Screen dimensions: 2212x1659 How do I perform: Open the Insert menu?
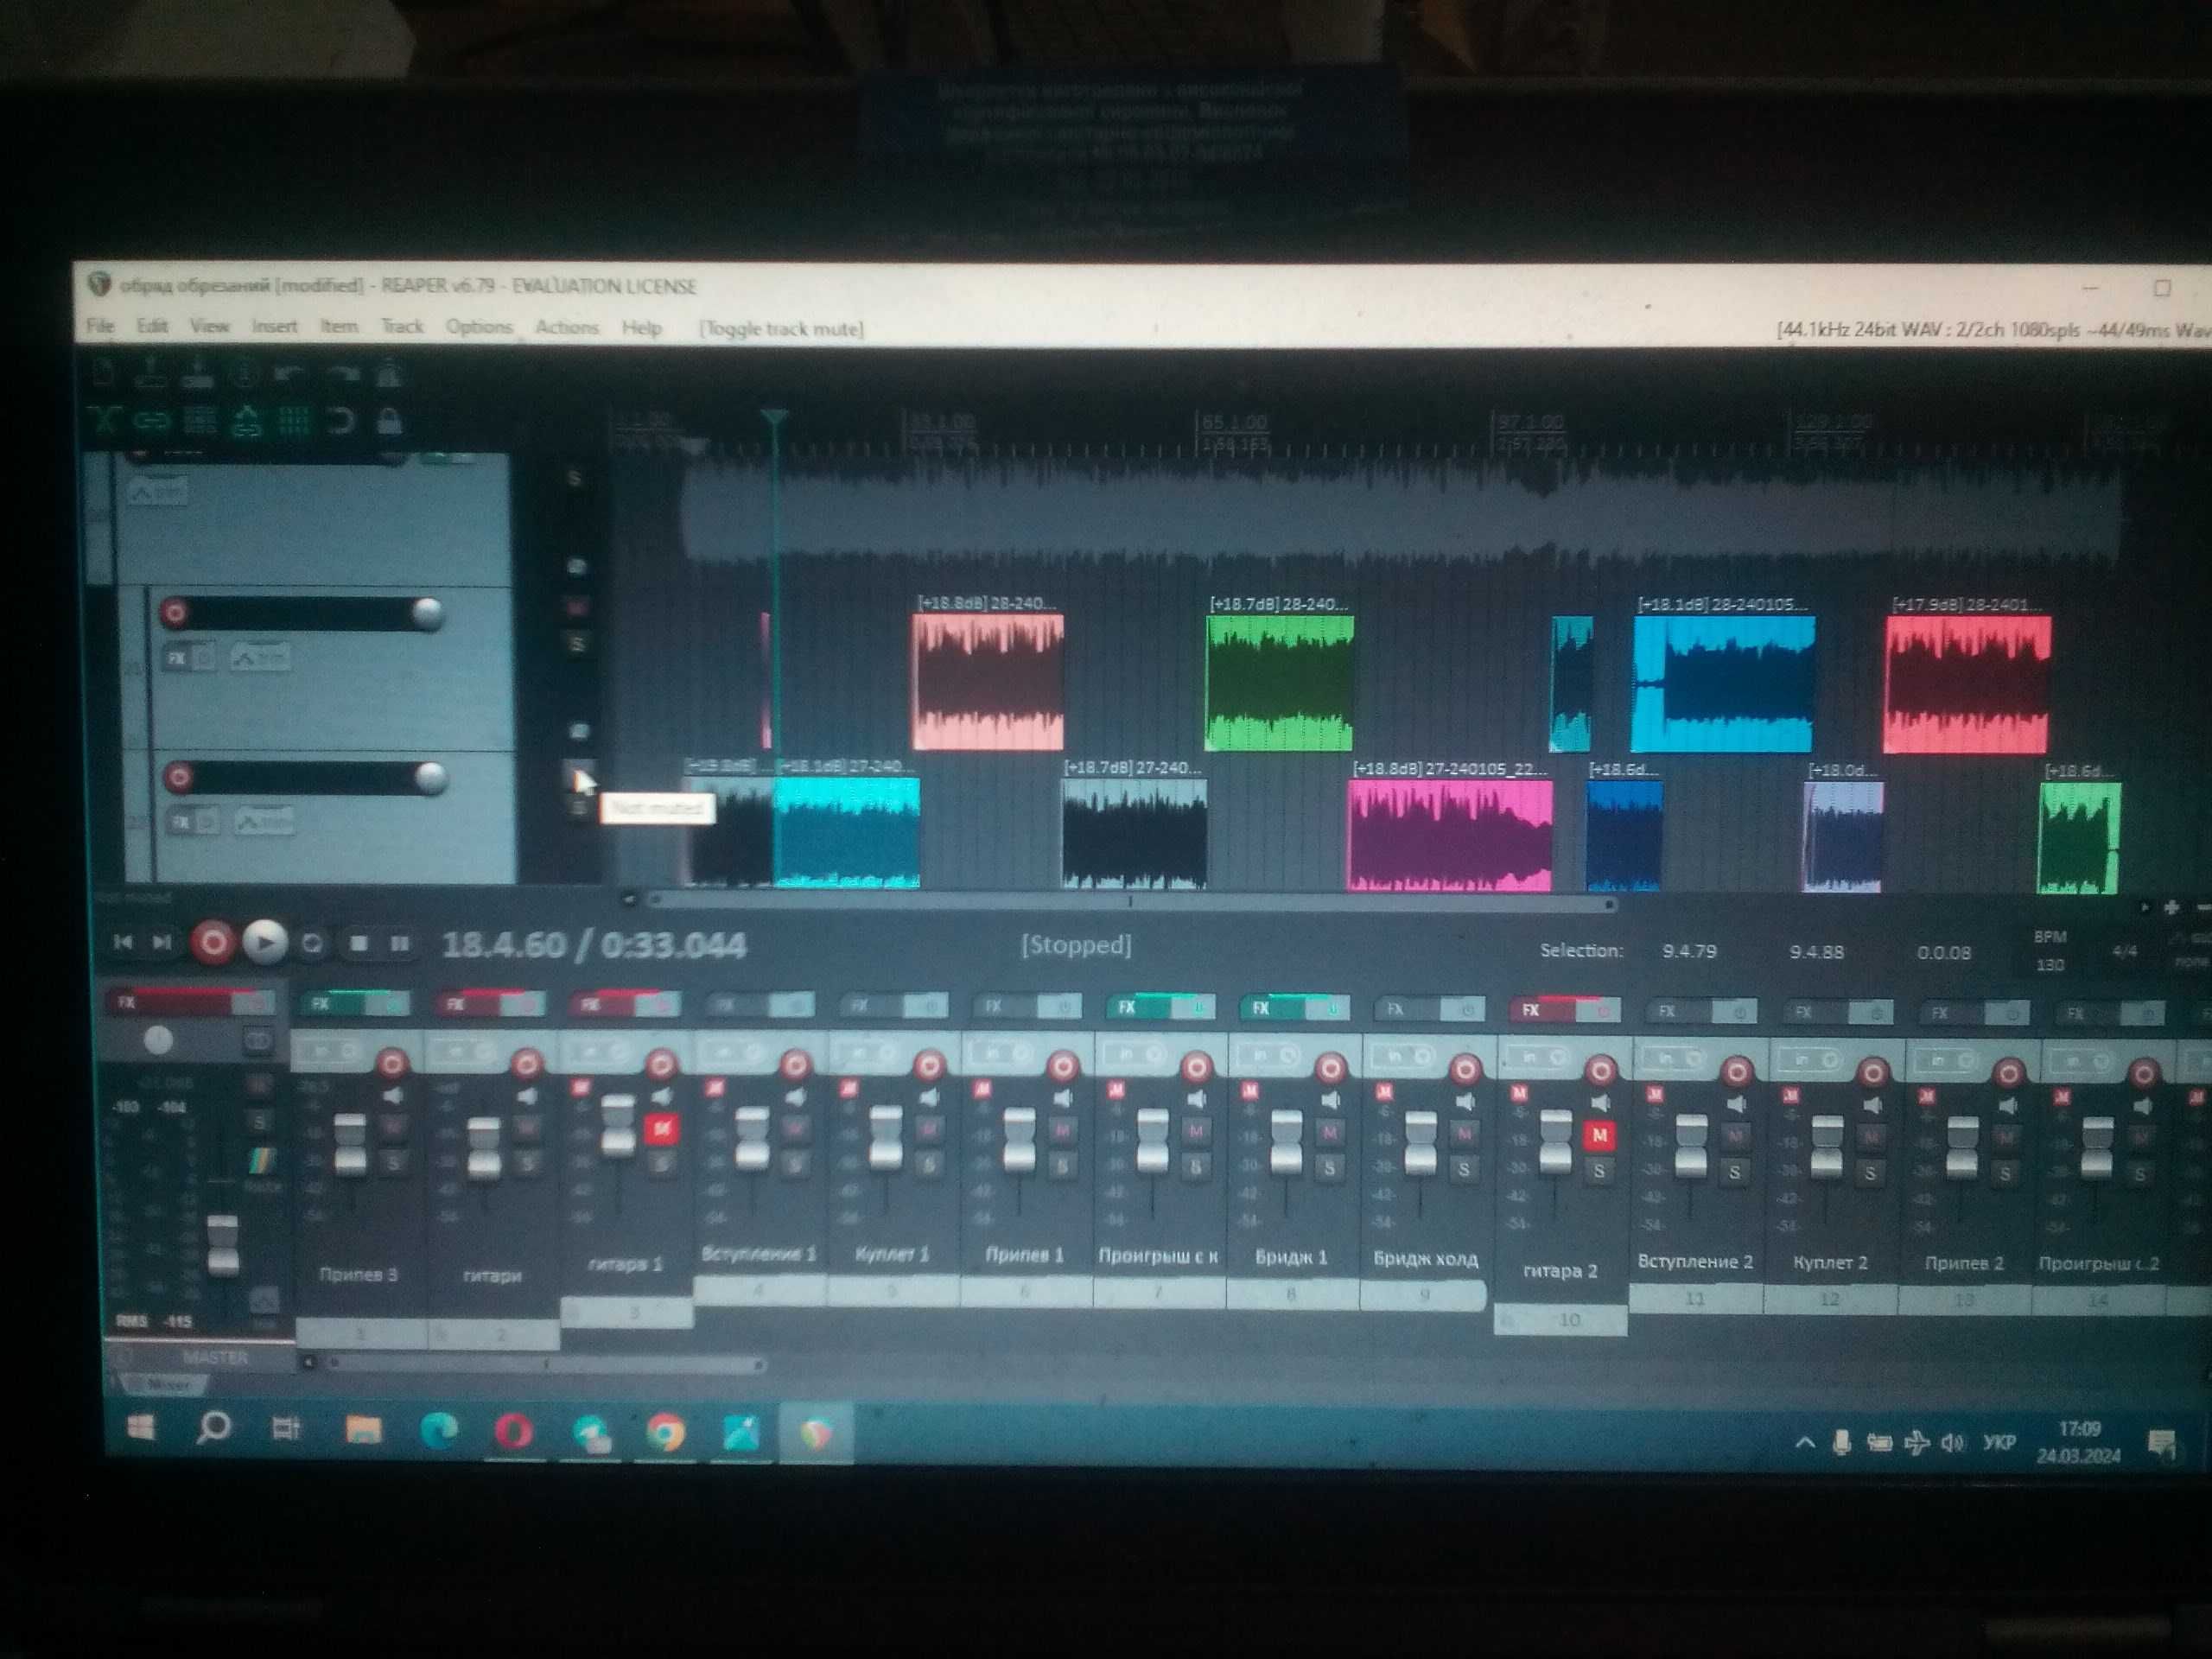[275, 326]
